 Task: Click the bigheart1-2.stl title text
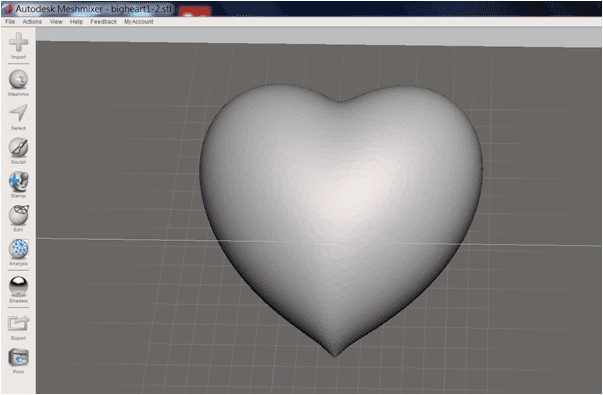(141, 8)
